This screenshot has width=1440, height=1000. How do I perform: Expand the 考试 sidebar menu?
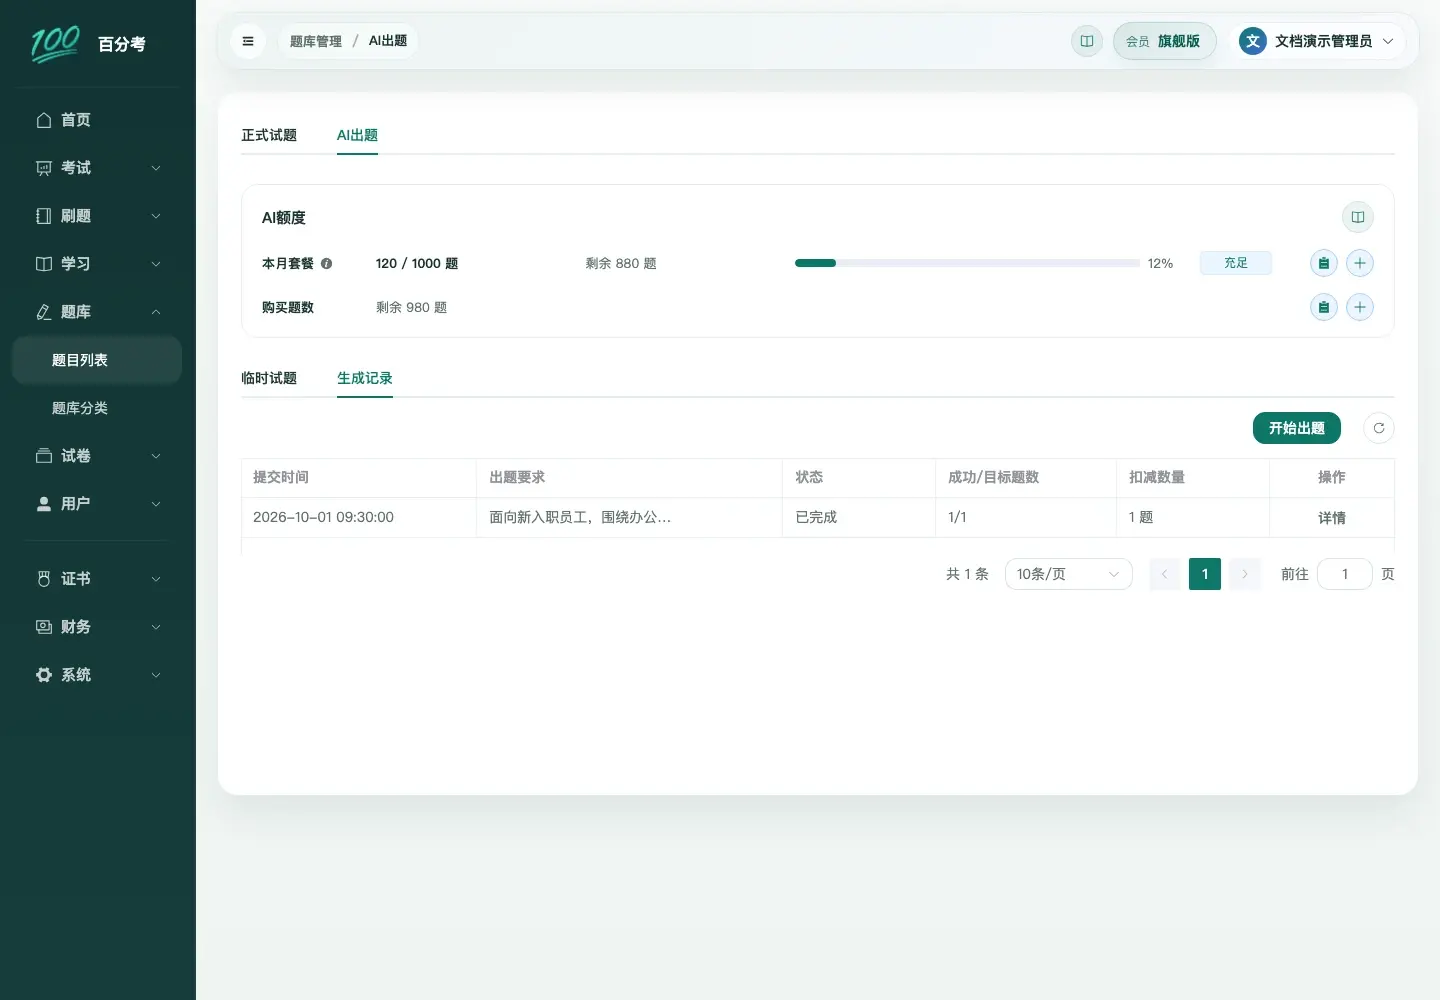[x=97, y=168]
